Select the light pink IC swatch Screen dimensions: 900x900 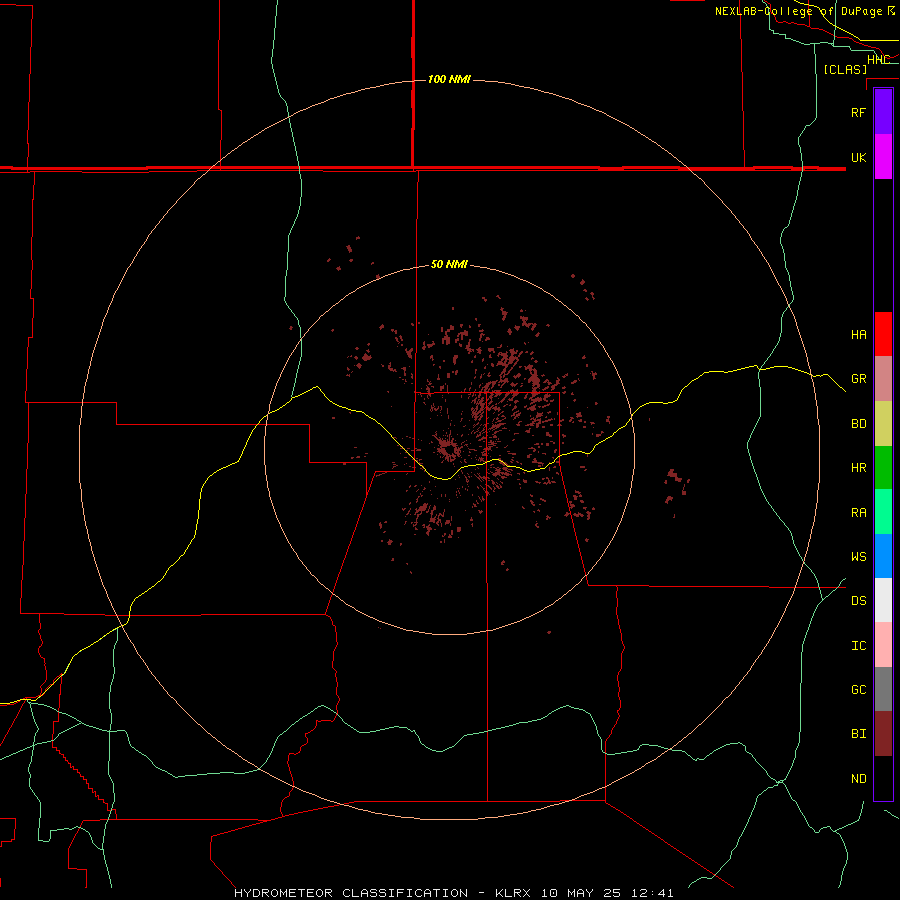point(883,645)
